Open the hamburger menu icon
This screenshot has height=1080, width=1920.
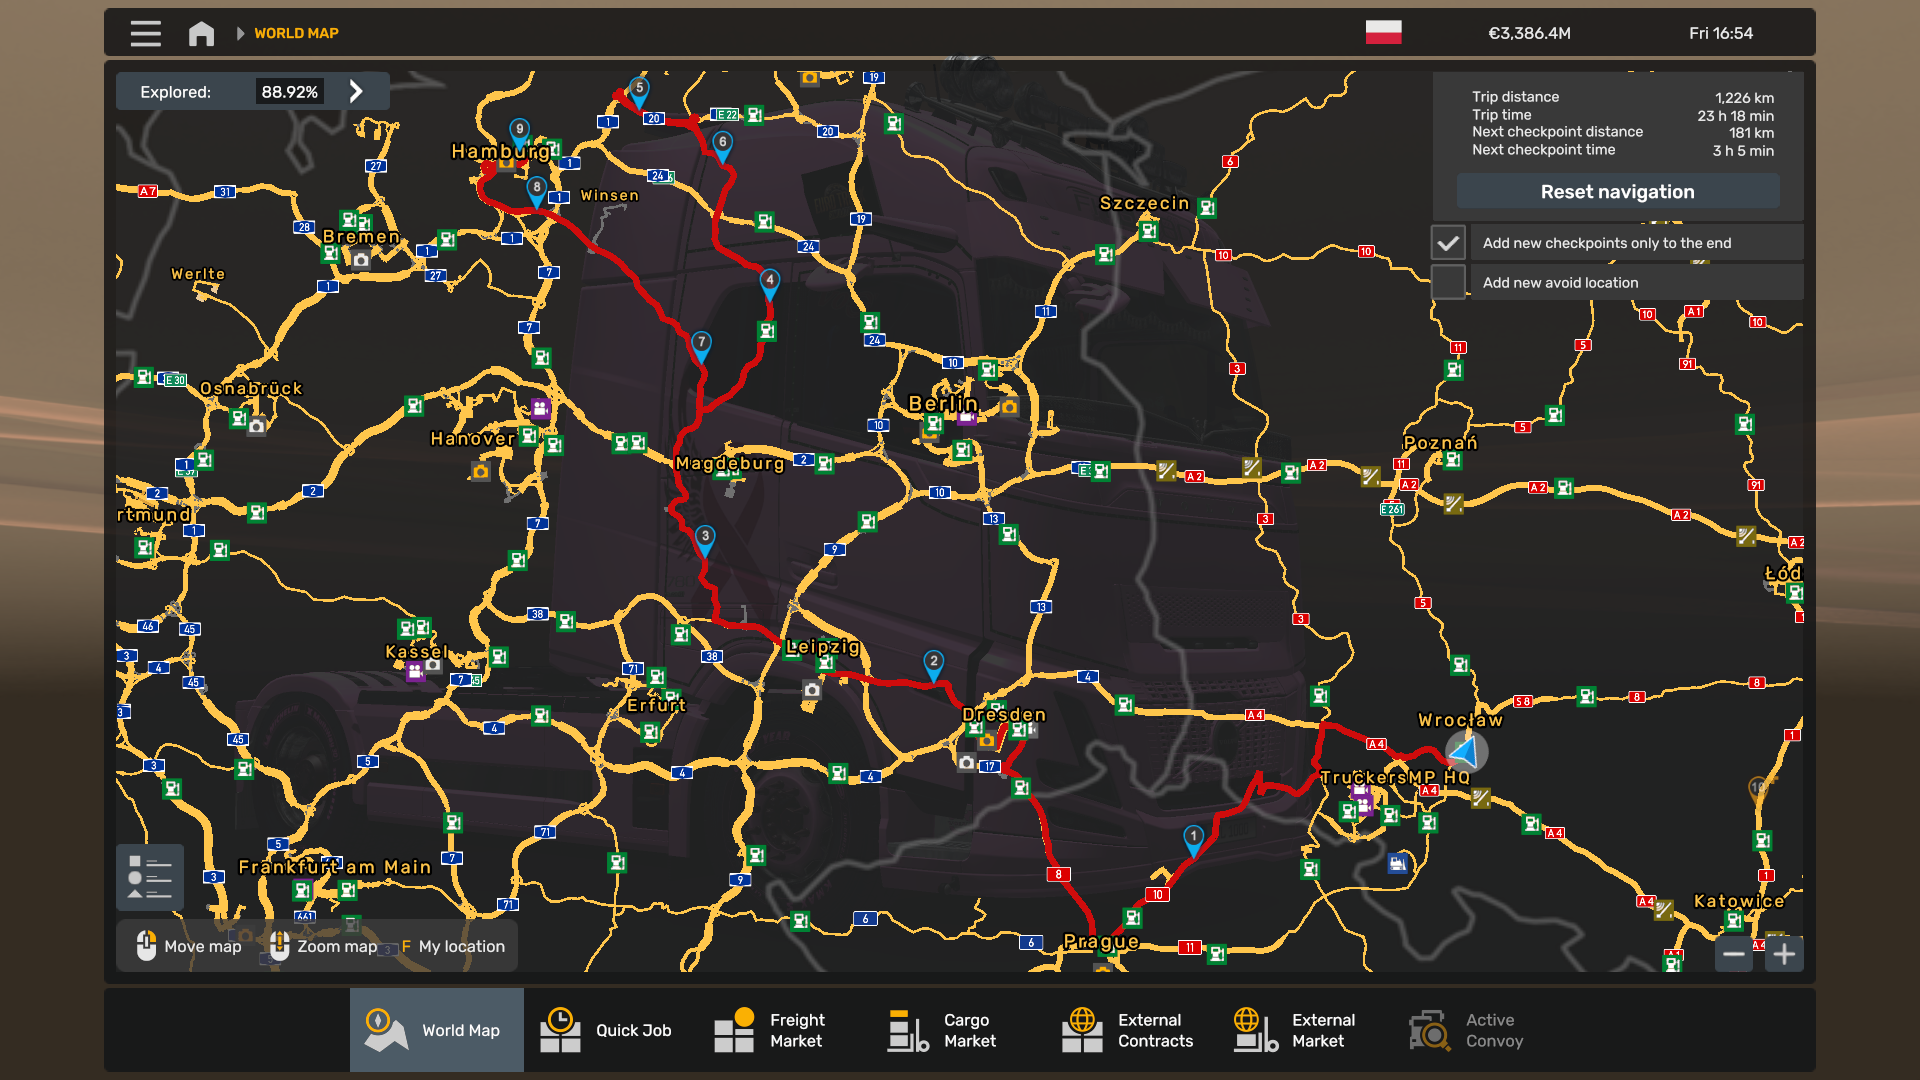click(145, 33)
